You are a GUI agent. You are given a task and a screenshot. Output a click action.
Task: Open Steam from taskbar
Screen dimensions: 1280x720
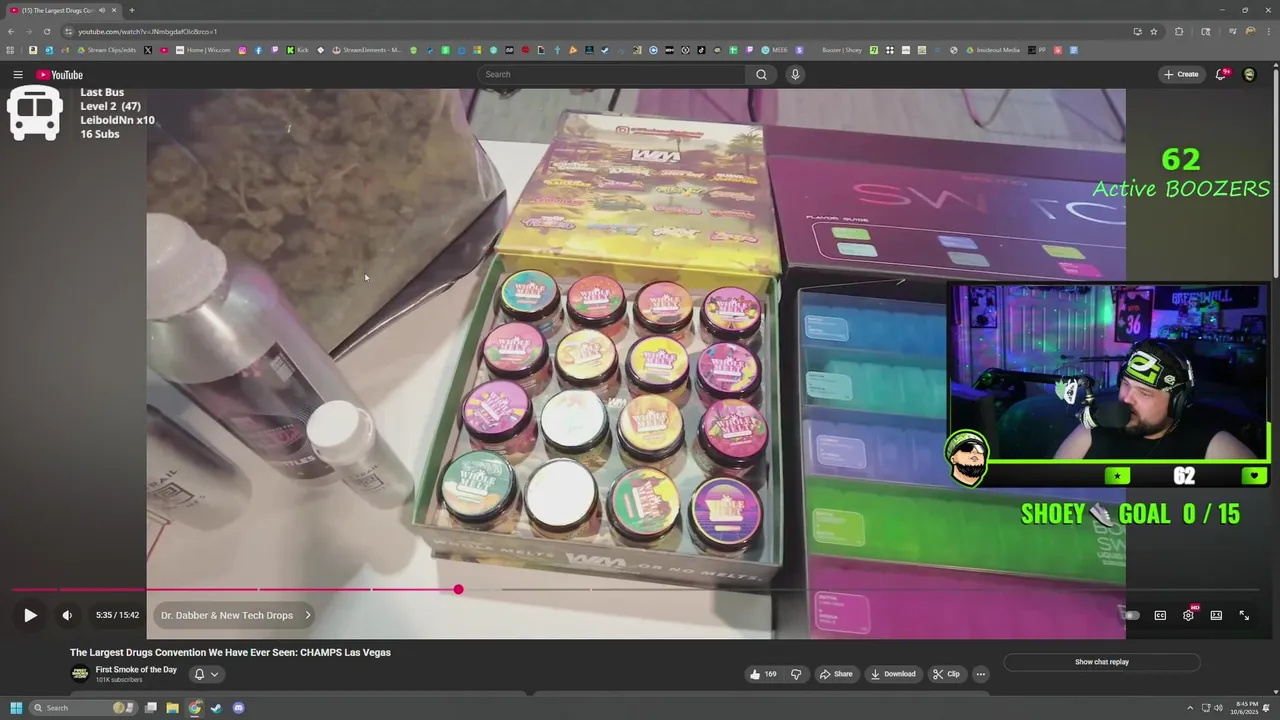click(x=216, y=708)
